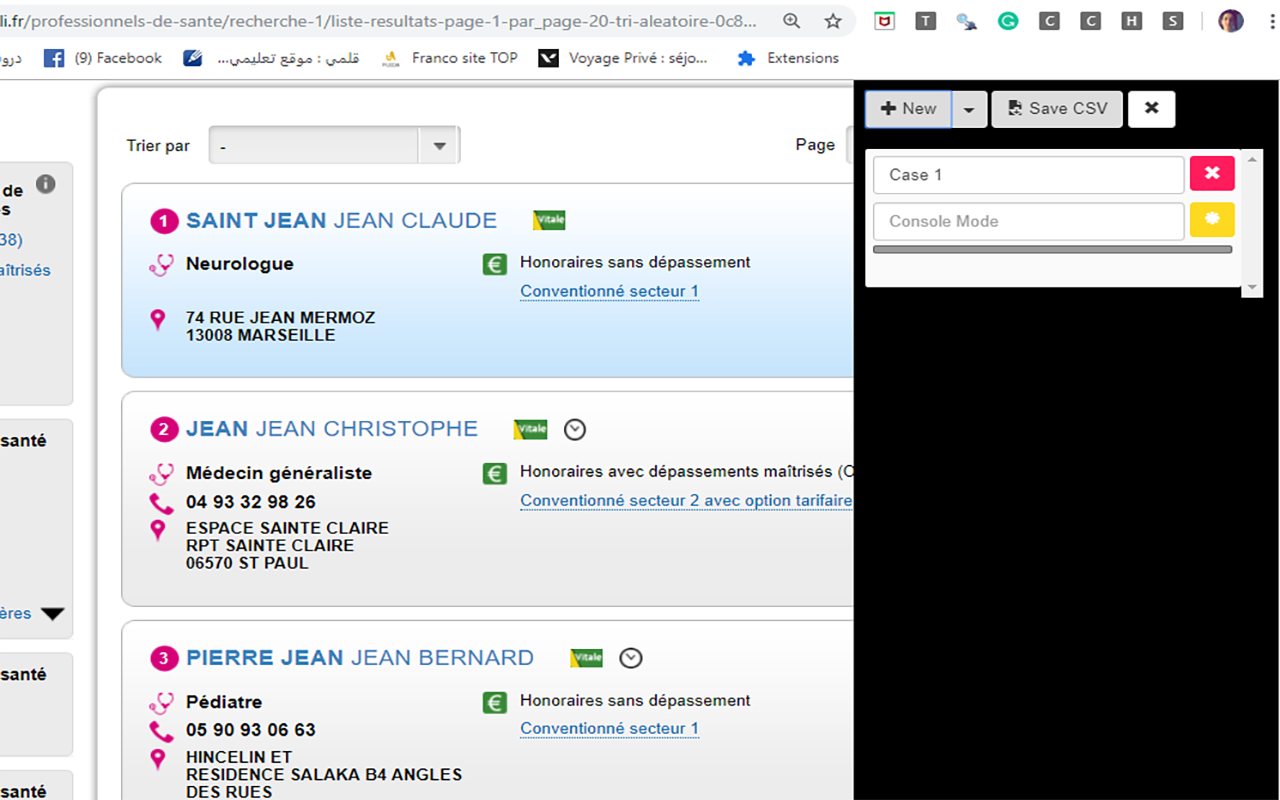The height and width of the screenshot is (800, 1280).
Task: Open the Voyage Privé bookmark
Action: pos(623,58)
